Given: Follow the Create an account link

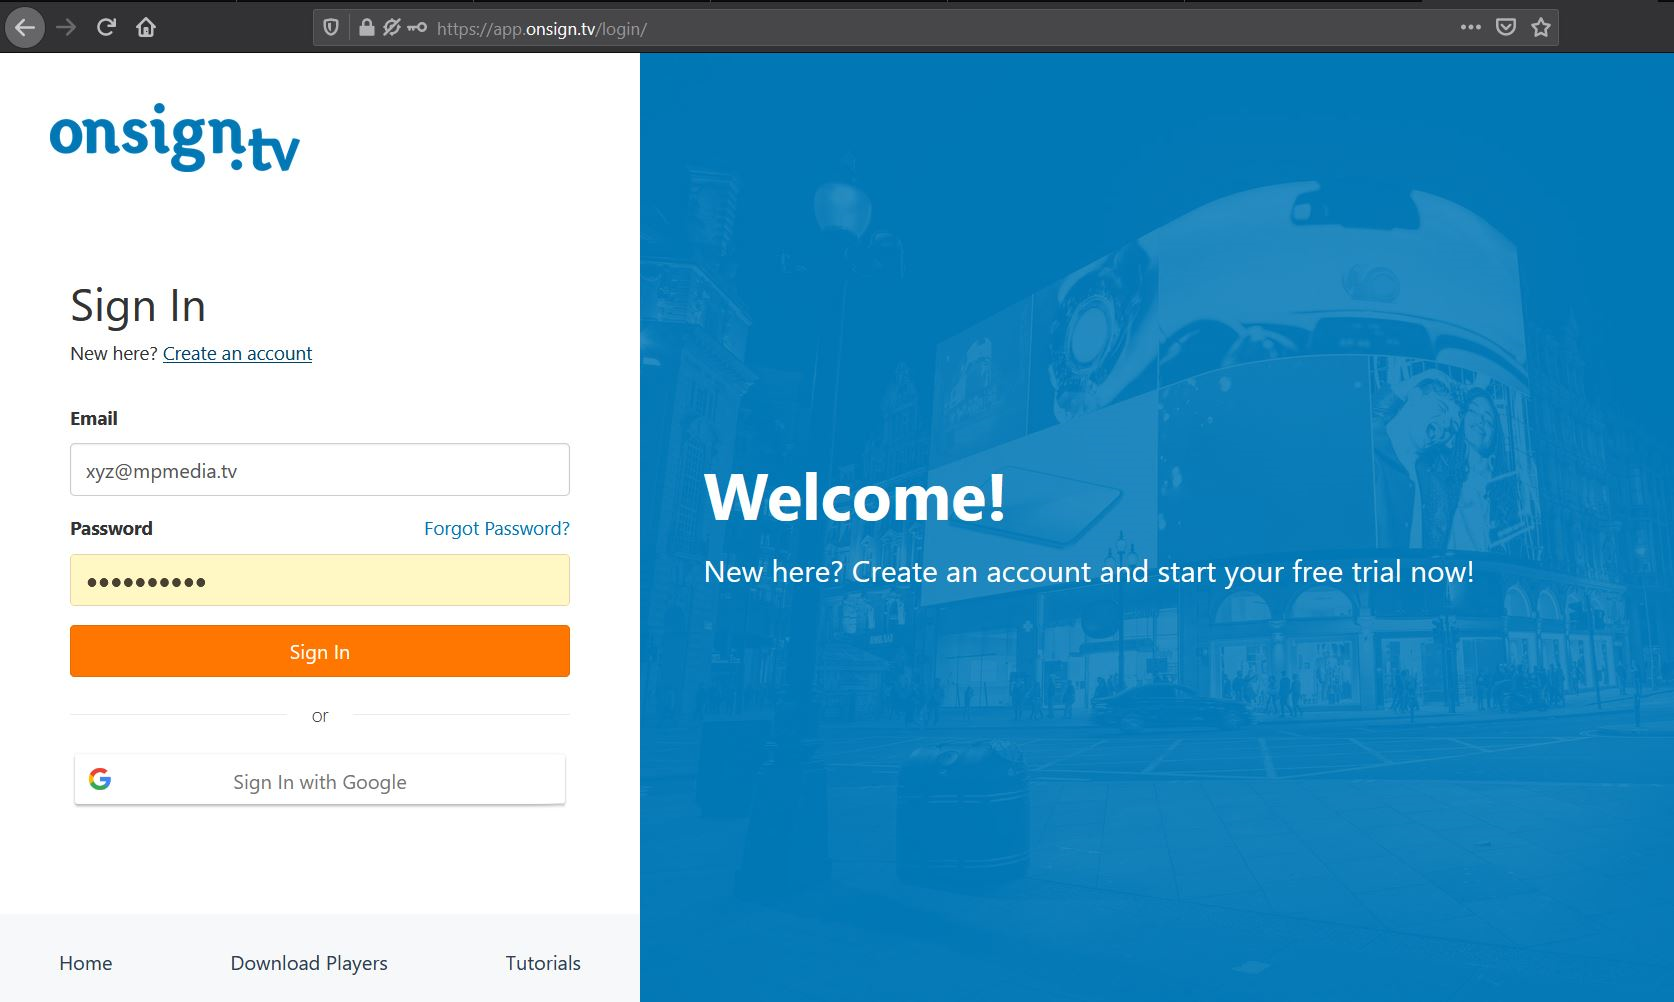Looking at the screenshot, I should (x=237, y=353).
